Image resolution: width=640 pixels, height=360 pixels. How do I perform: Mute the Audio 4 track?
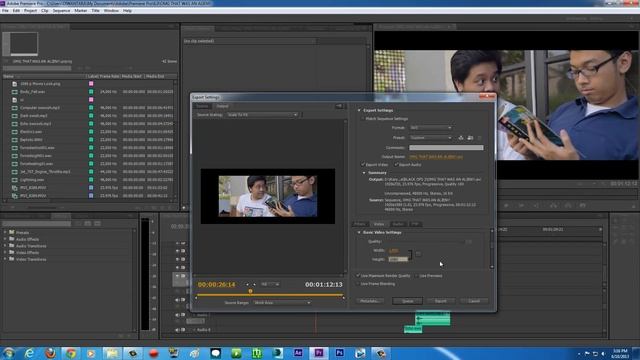click(178, 330)
